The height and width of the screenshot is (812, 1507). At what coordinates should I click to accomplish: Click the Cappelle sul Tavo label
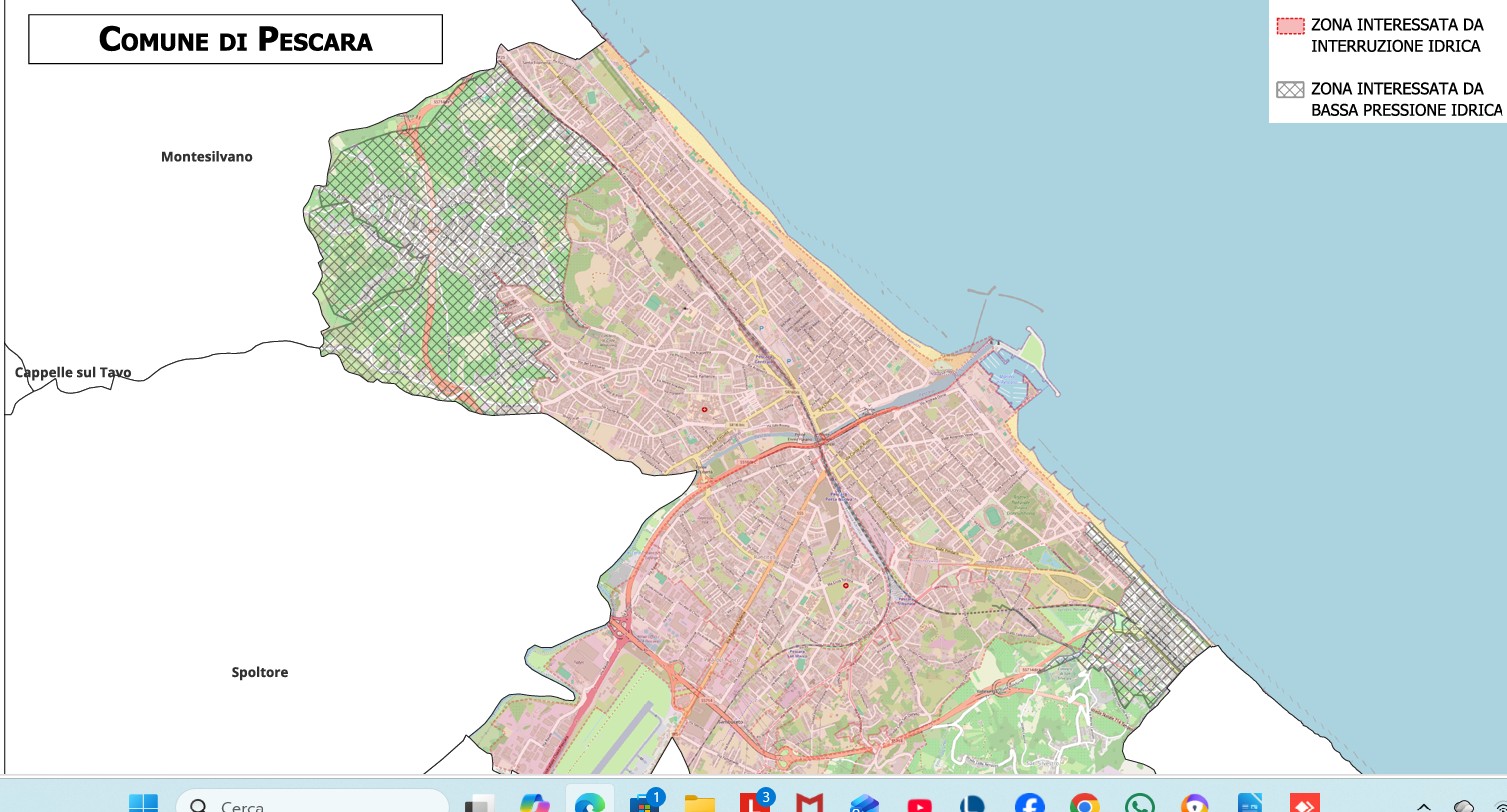click(73, 373)
